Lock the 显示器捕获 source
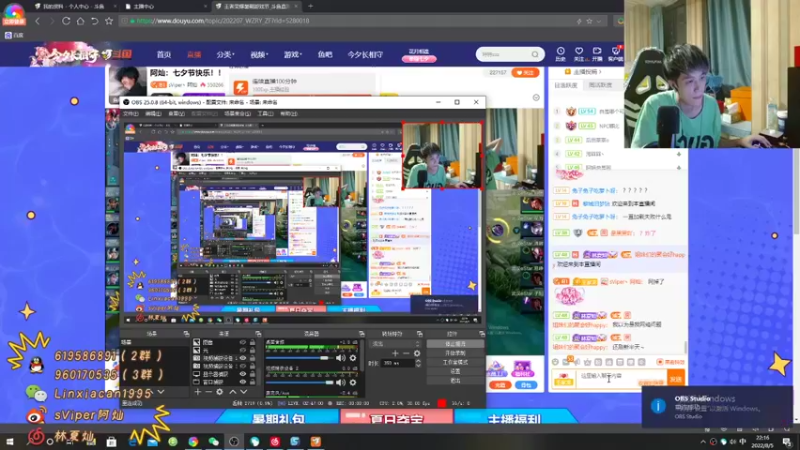 pyautogui.click(x=252, y=374)
